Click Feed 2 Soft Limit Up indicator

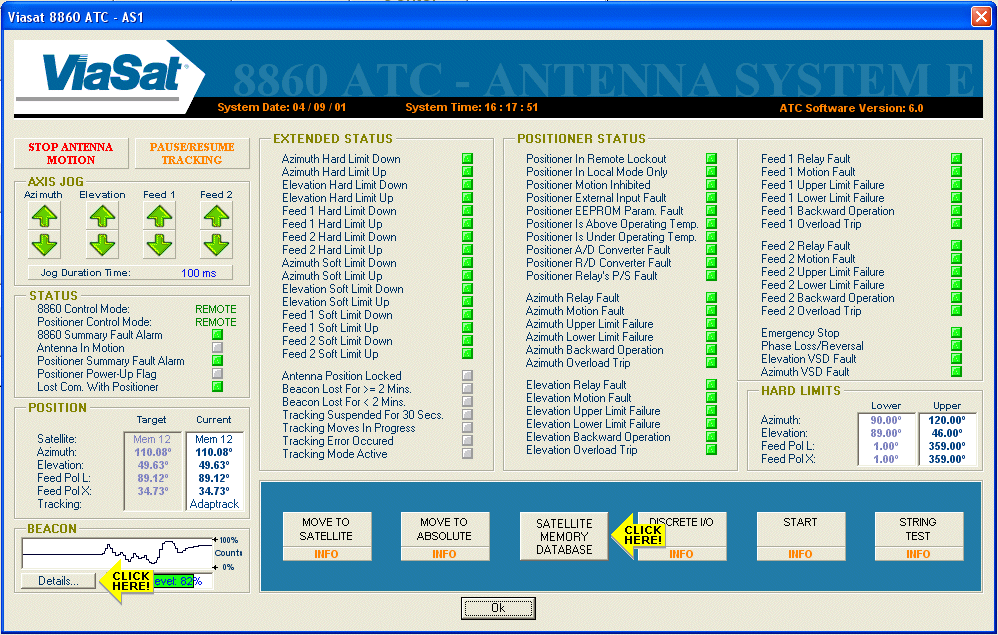[x=467, y=354]
